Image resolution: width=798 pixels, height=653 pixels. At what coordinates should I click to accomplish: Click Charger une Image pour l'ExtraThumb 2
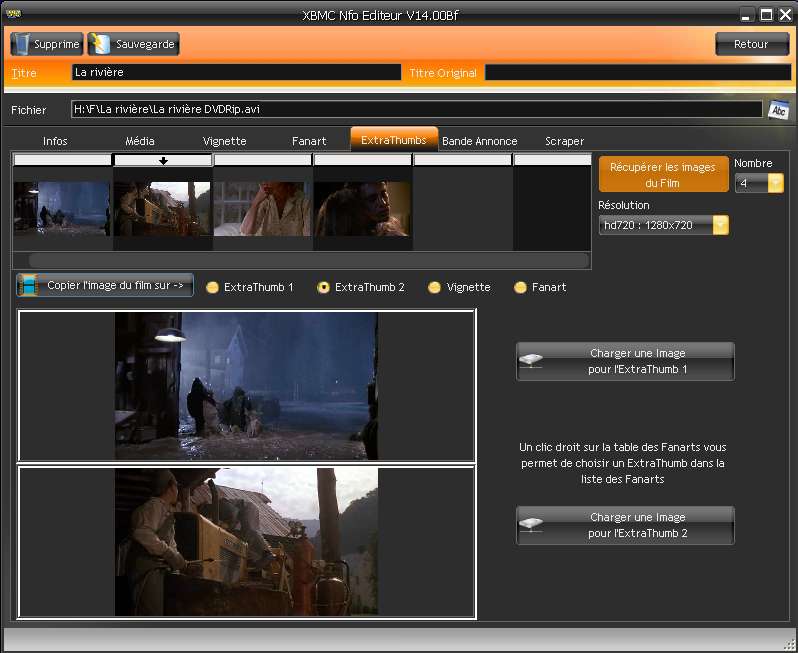click(625, 525)
